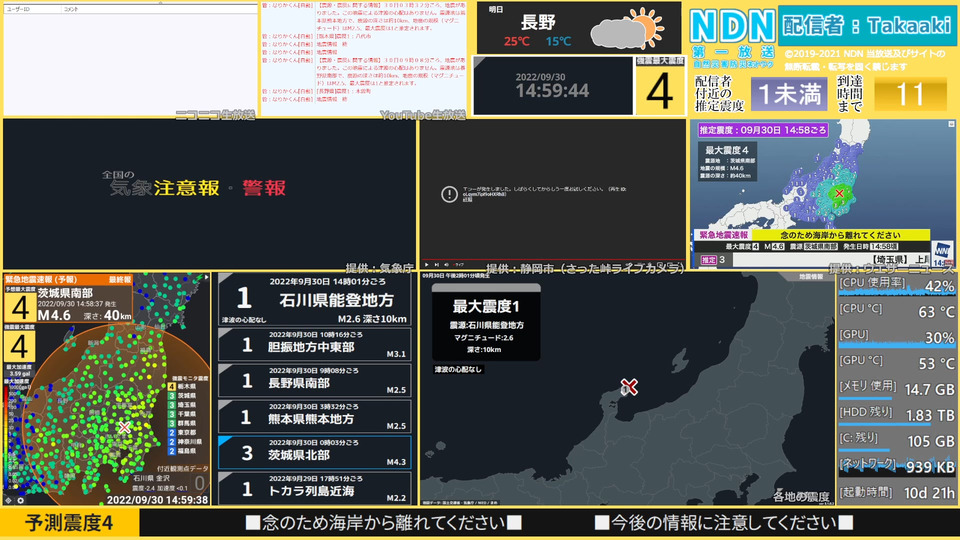The height and width of the screenshot is (540, 960).
Task: Click the ユーザーID column header
Action: [18, 9]
